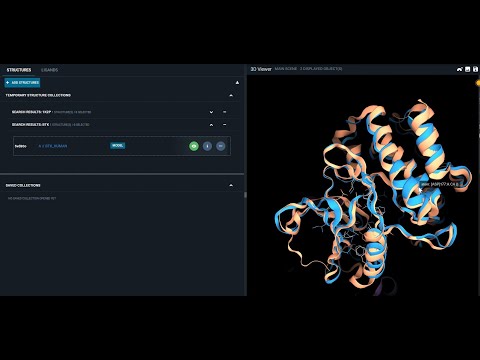Click the Add Structures button

(22, 83)
